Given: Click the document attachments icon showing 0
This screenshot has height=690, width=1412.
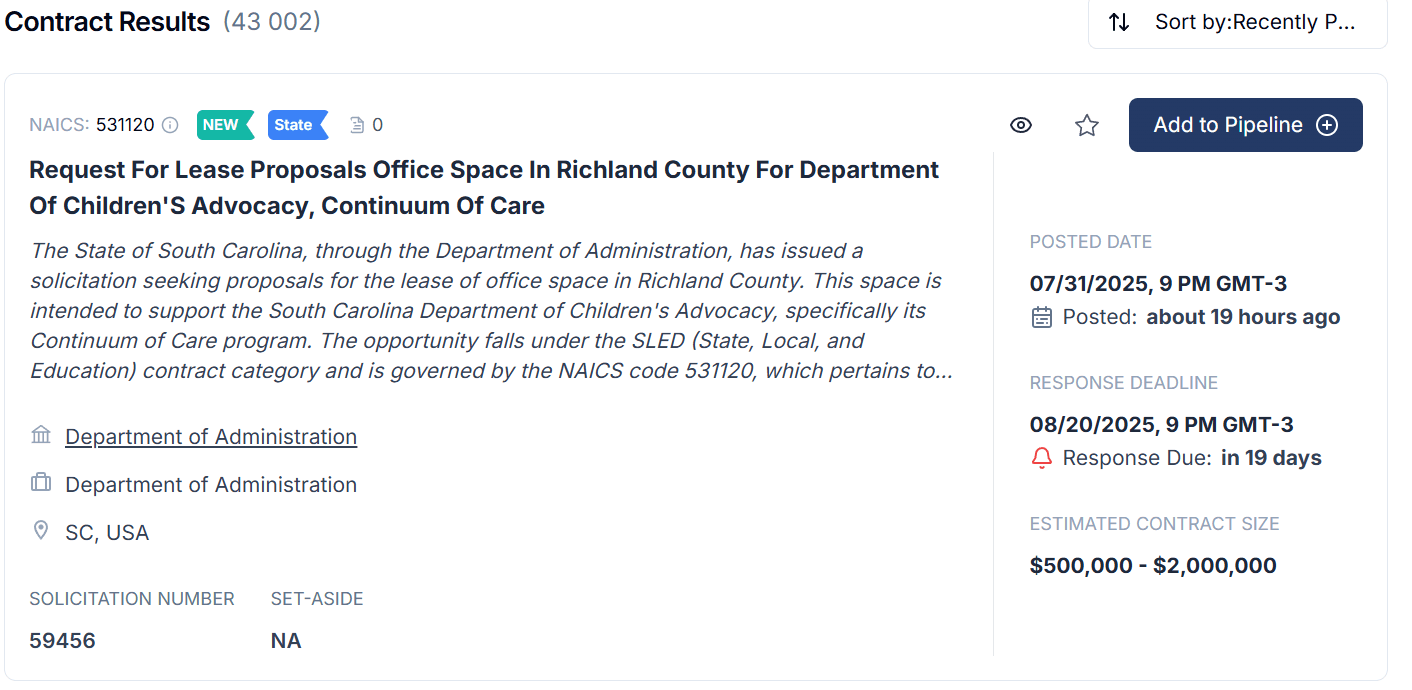Looking at the screenshot, I should (x=365, y=124).
